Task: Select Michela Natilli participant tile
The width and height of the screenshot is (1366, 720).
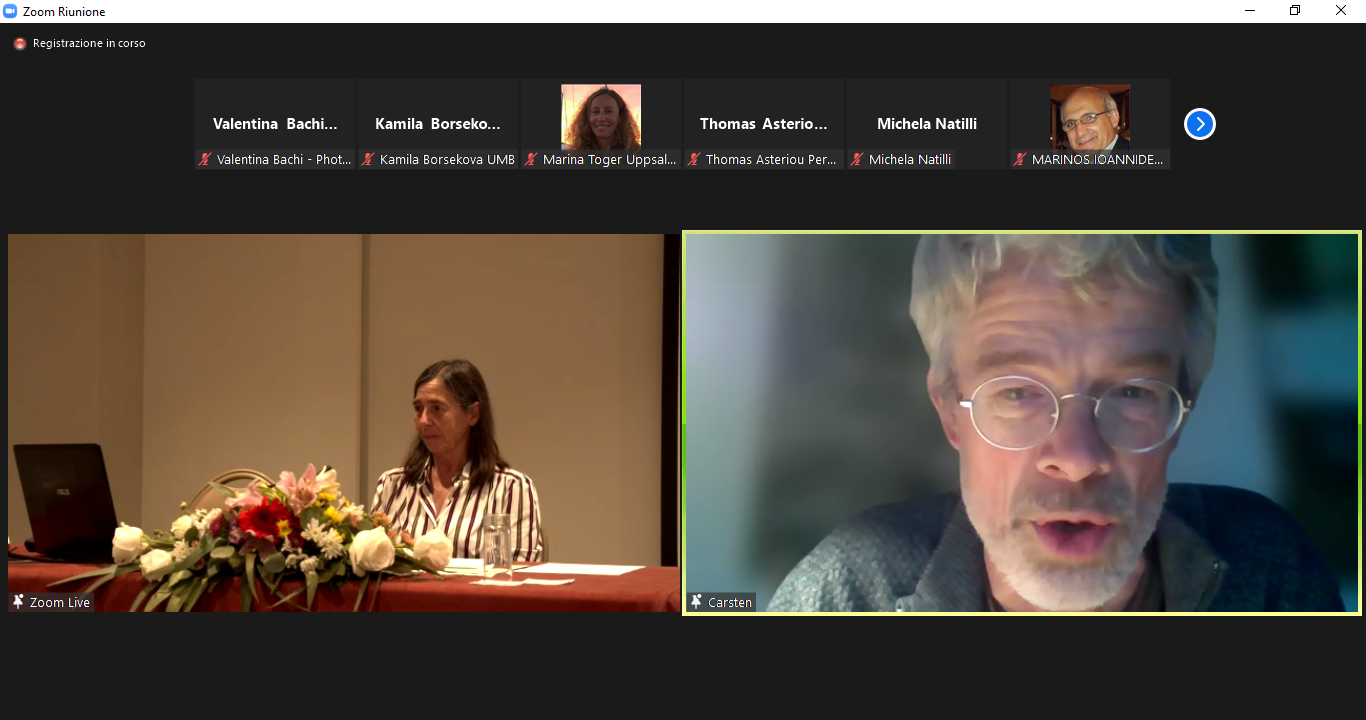Action: (x=927, y=124)
